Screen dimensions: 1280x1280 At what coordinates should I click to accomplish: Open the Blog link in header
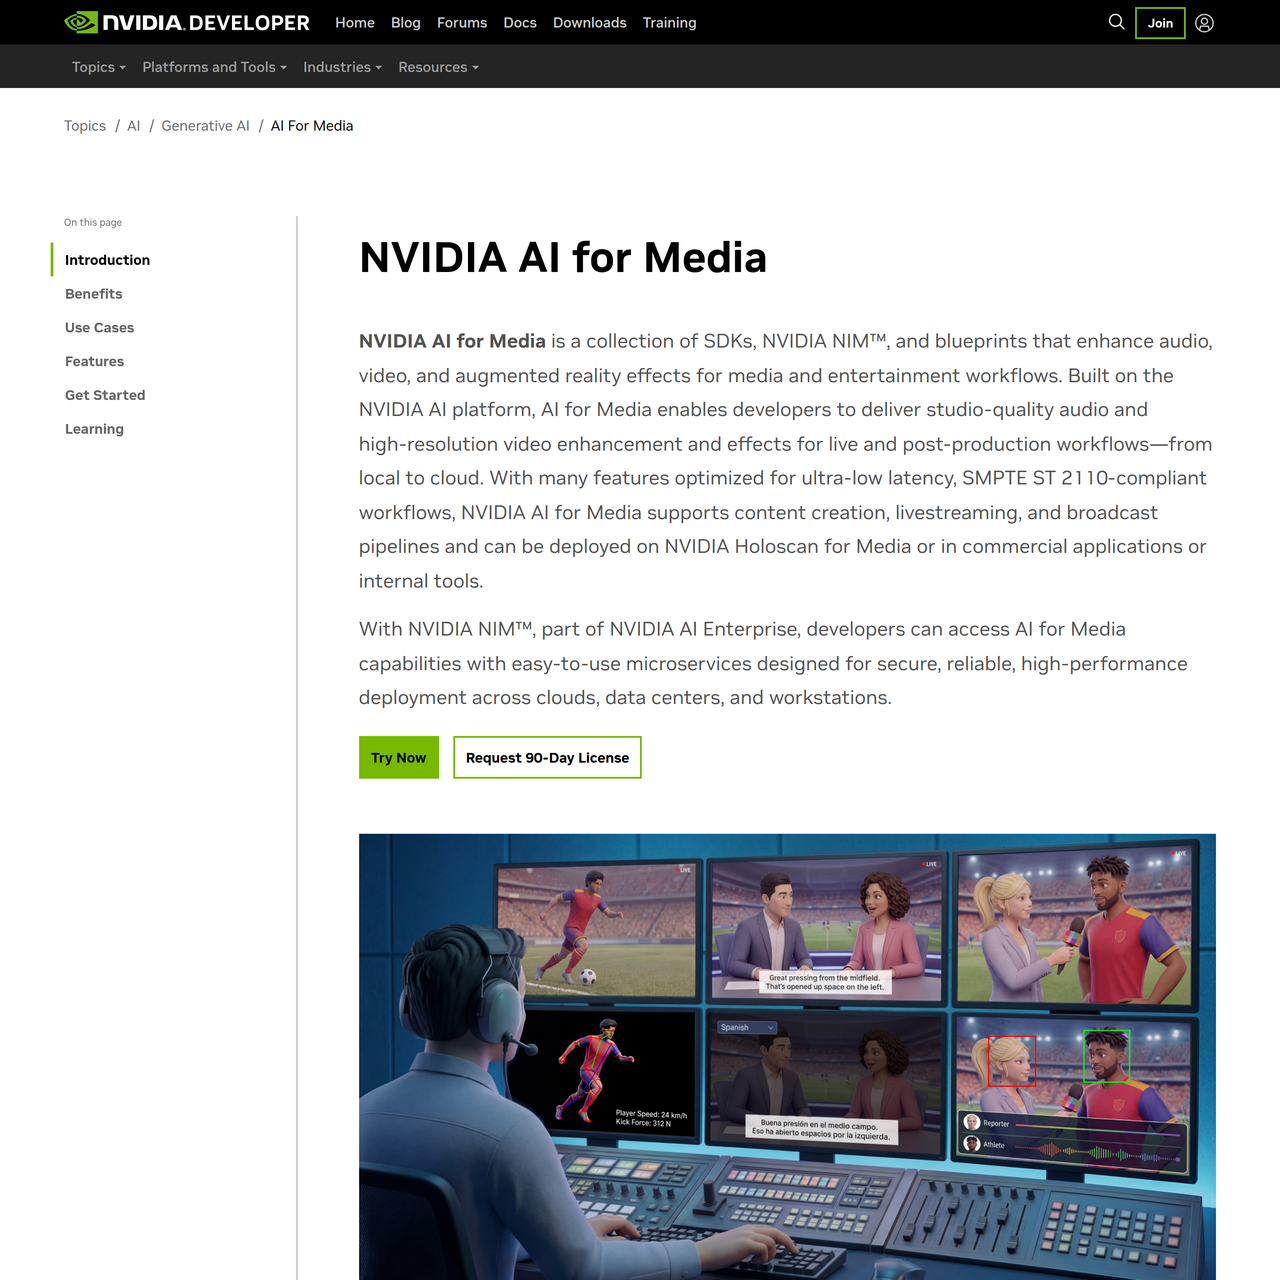[x=406, y=22]
